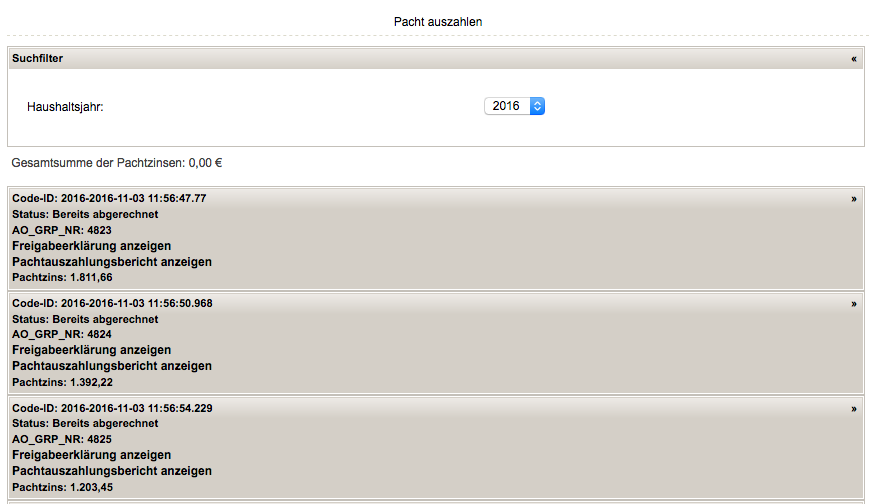Expand the entry with AO_GRP_NR 4824

click(854, 303)
